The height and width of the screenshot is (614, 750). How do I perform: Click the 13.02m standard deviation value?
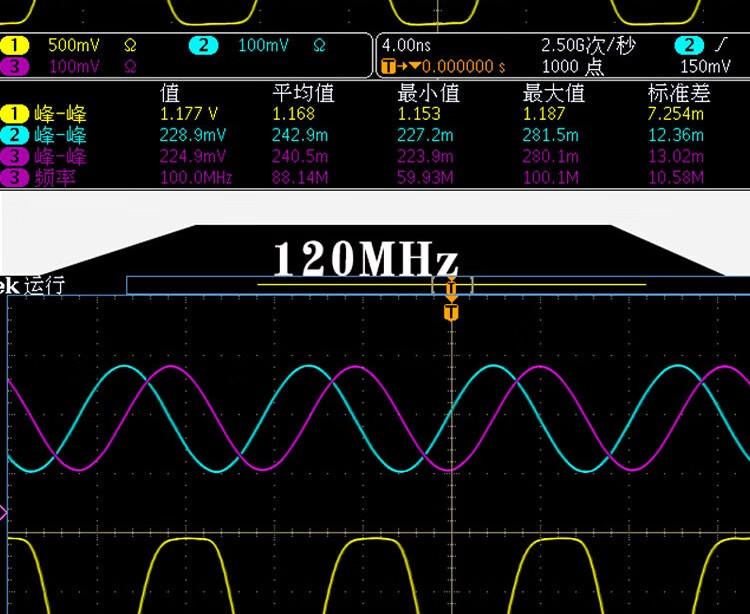tap(676, 156)
